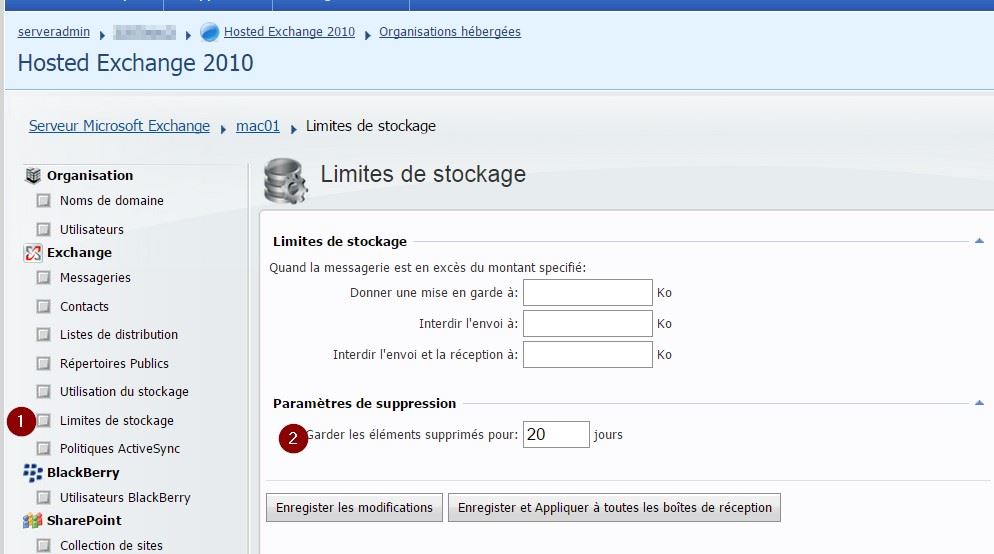This screenshot has width=994, height=554.
Task: Click Enregister et Appliquer à toutes button
Action: click(614, 508)
